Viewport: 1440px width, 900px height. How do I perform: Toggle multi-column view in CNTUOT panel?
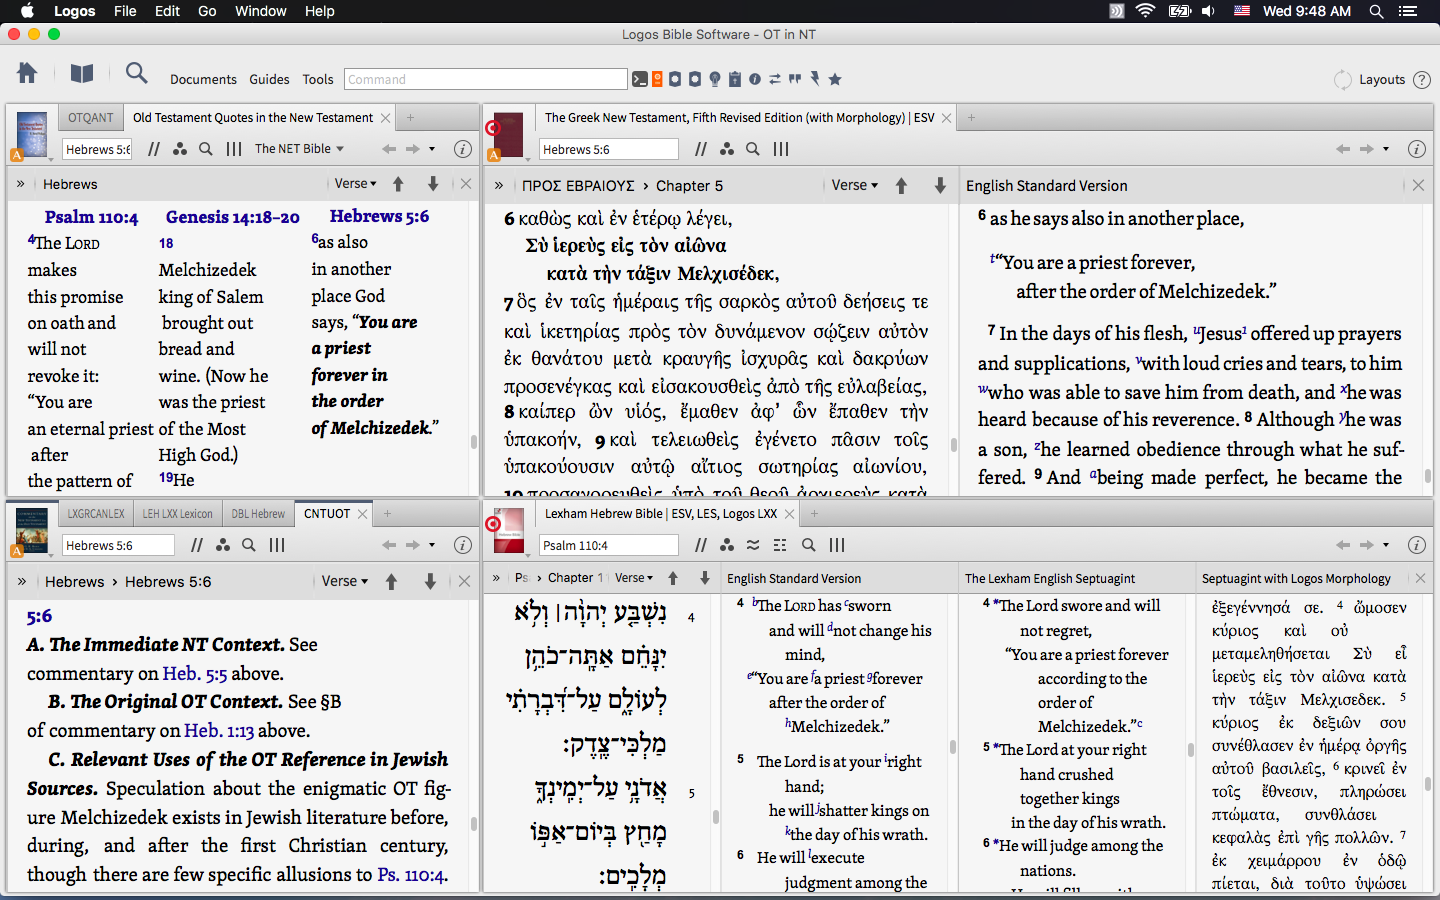[x=277, y=545]
